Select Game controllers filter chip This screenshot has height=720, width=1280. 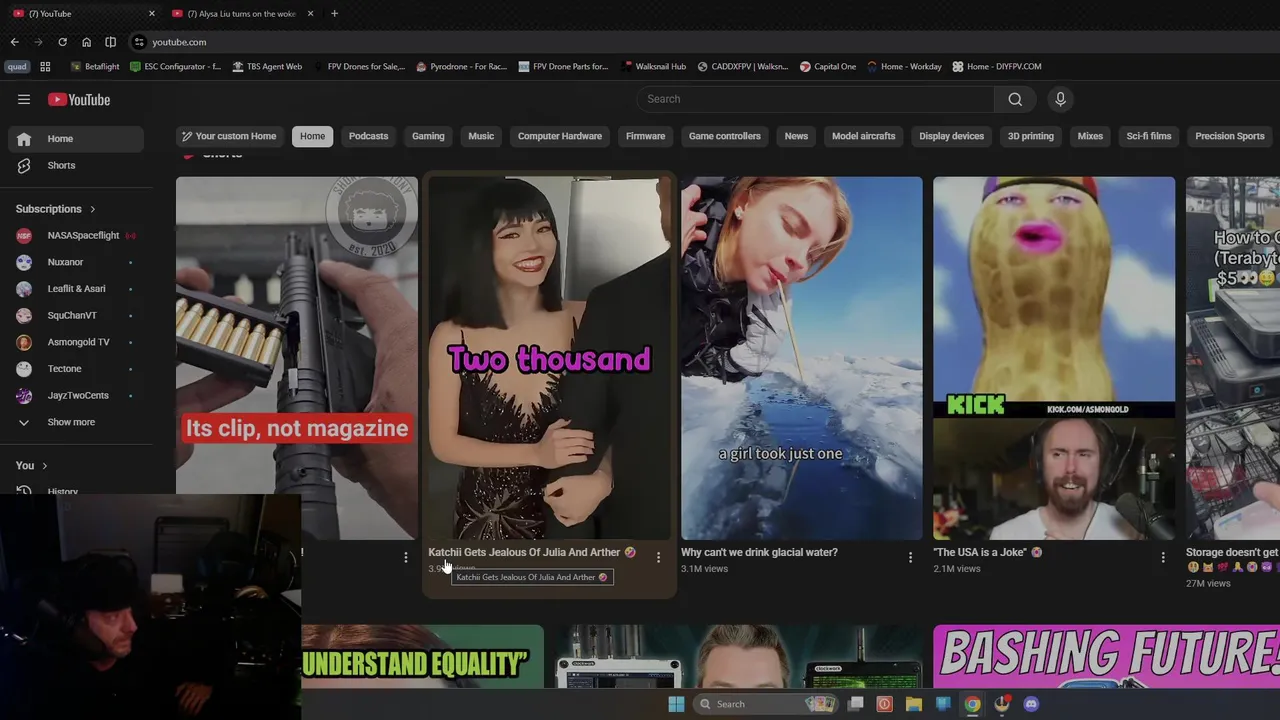click(725, 136)
